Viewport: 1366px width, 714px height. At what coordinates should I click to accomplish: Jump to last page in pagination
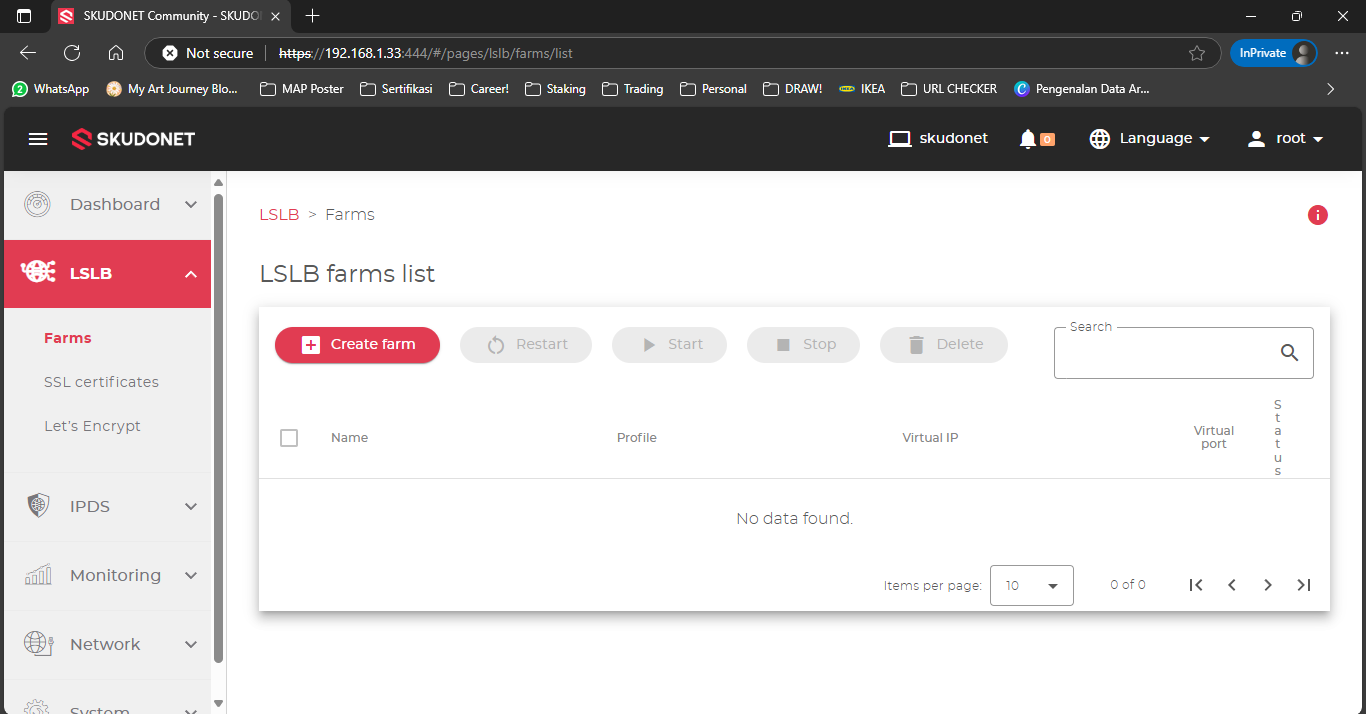[1303, 585]
